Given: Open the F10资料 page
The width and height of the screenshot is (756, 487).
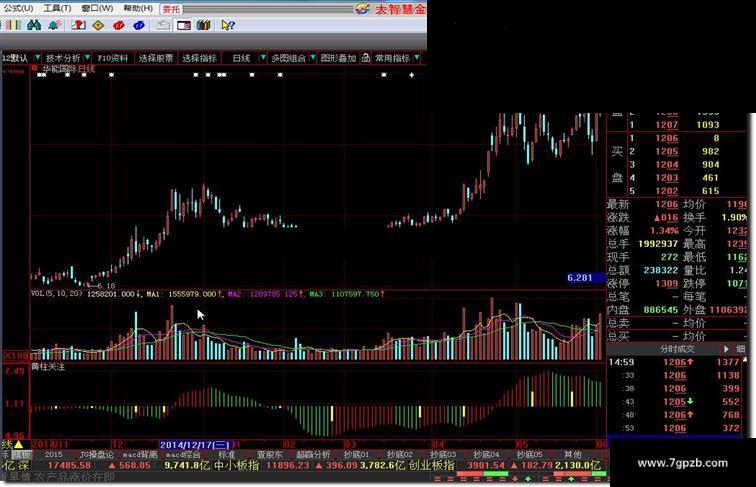Looking at the screenshot, I should (x=113, y=58).
